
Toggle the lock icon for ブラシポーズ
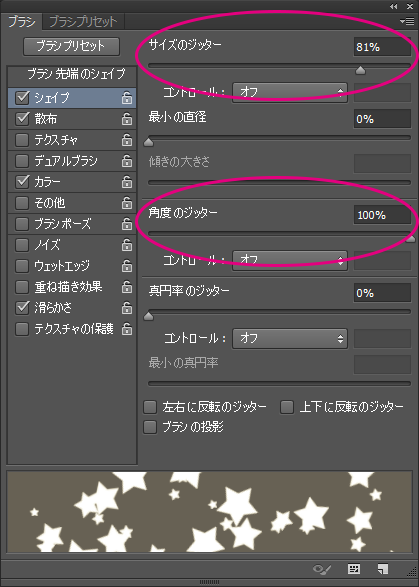127,224
